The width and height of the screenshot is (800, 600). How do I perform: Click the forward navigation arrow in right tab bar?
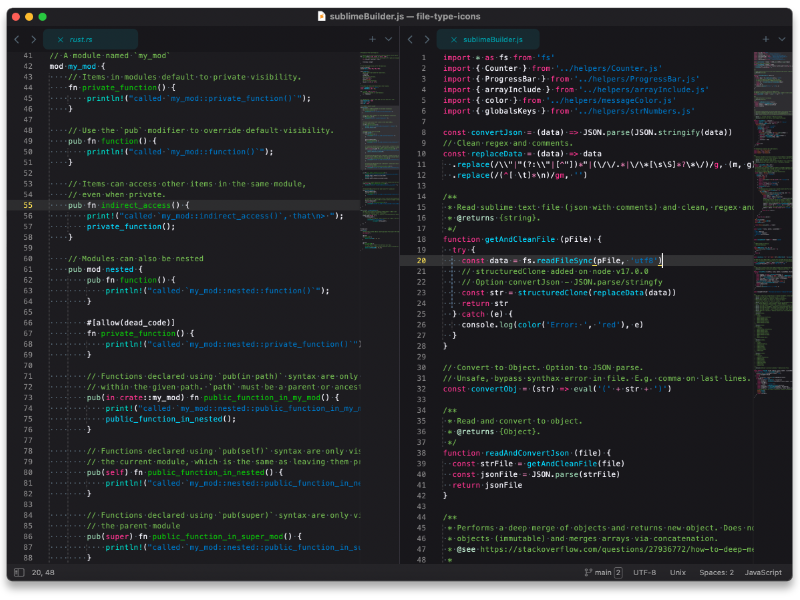[426, 39]
